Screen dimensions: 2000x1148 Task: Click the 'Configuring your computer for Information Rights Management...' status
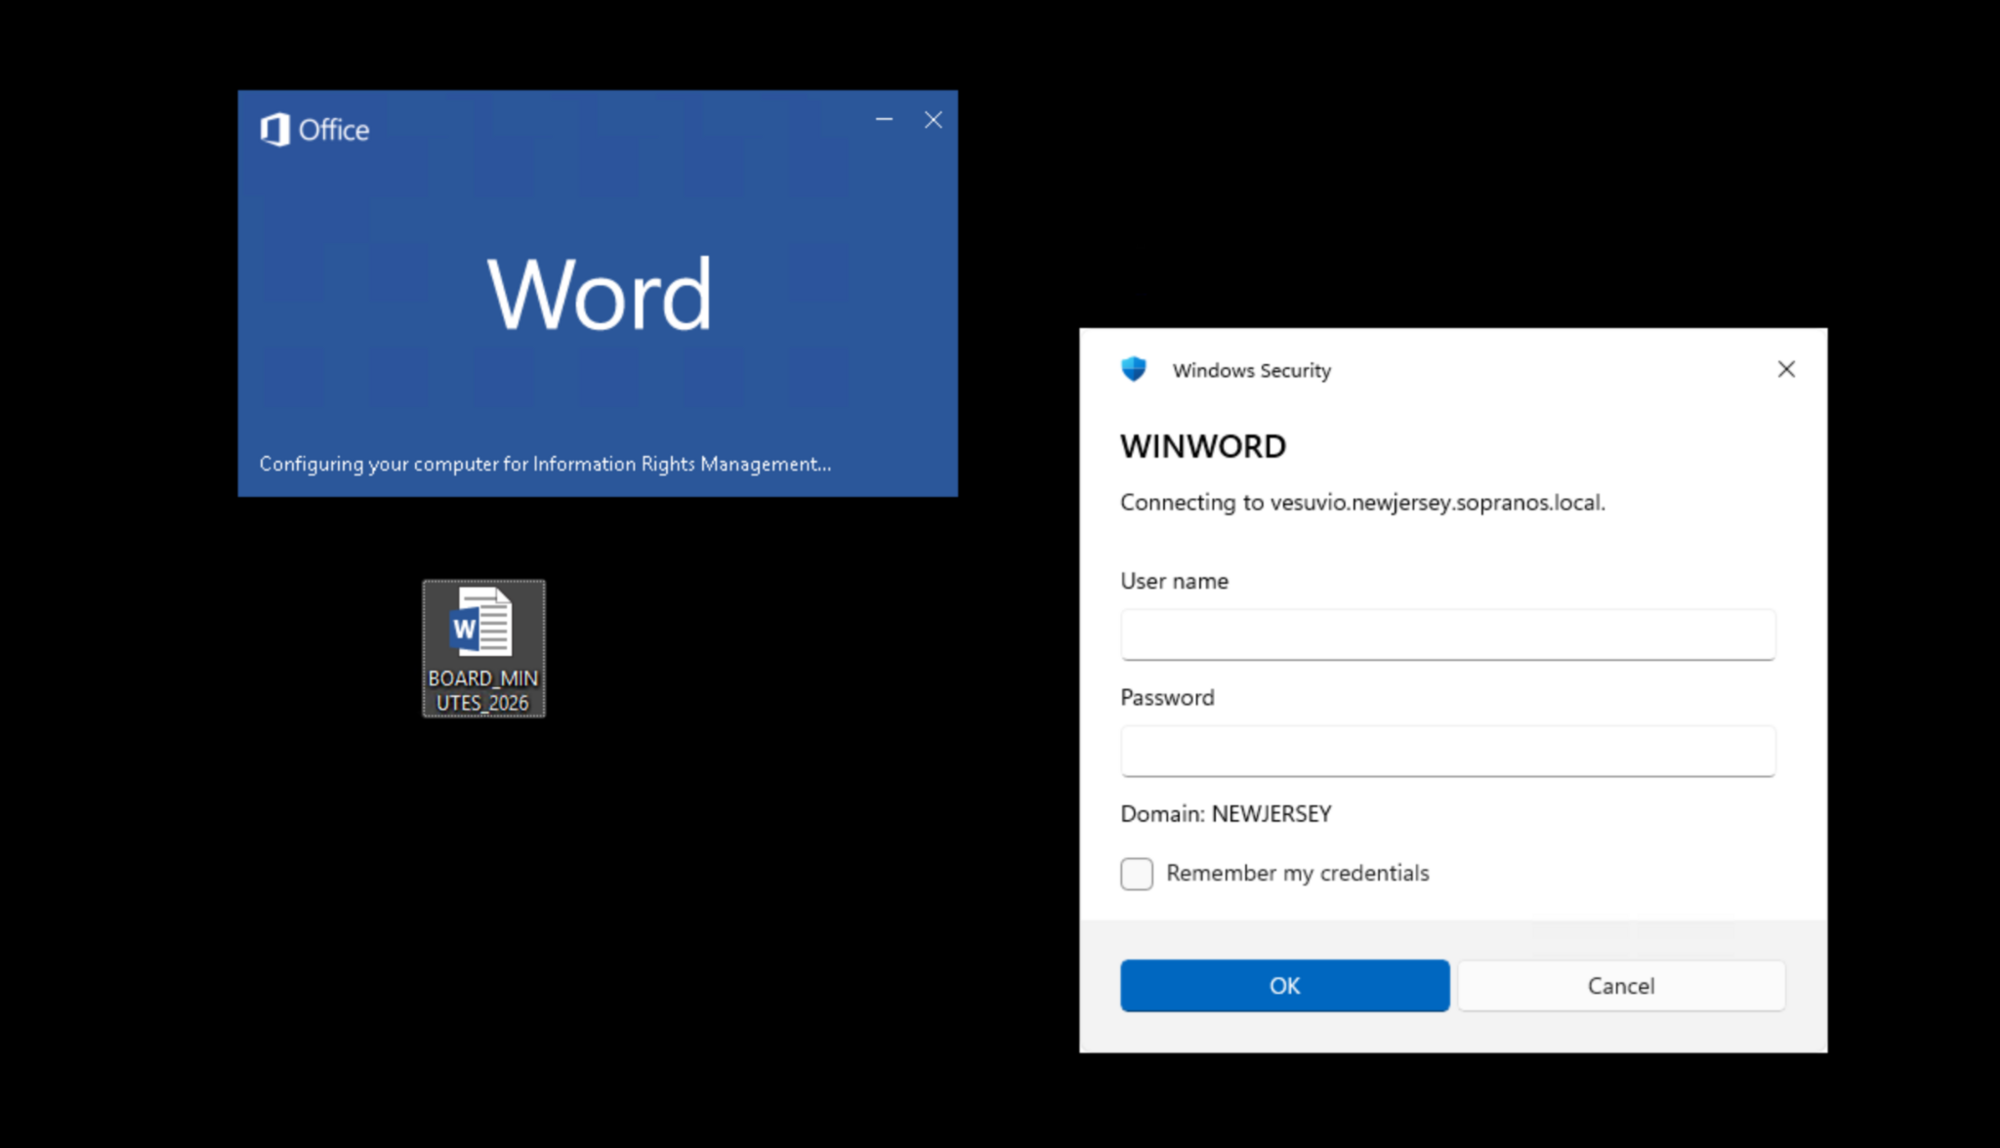tap(545, 464)
